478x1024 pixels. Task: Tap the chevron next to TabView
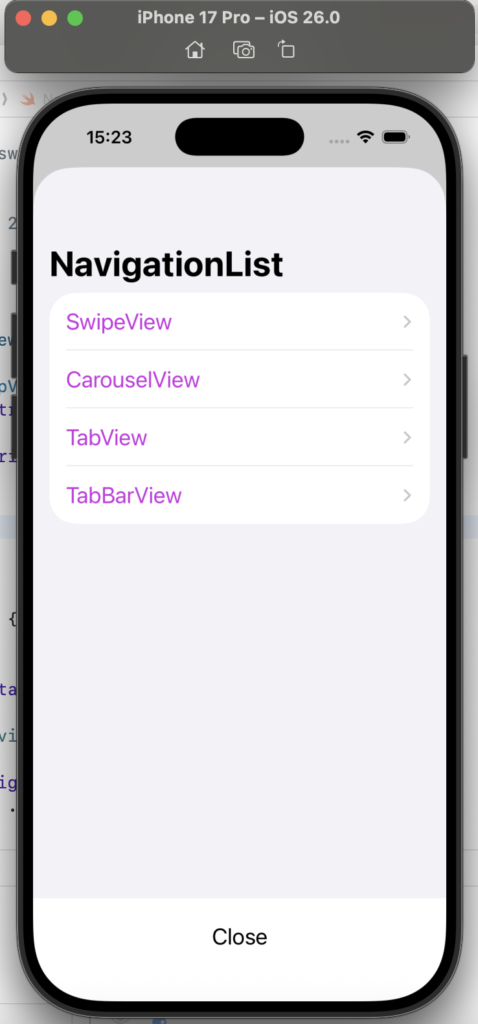click(407, 438)
